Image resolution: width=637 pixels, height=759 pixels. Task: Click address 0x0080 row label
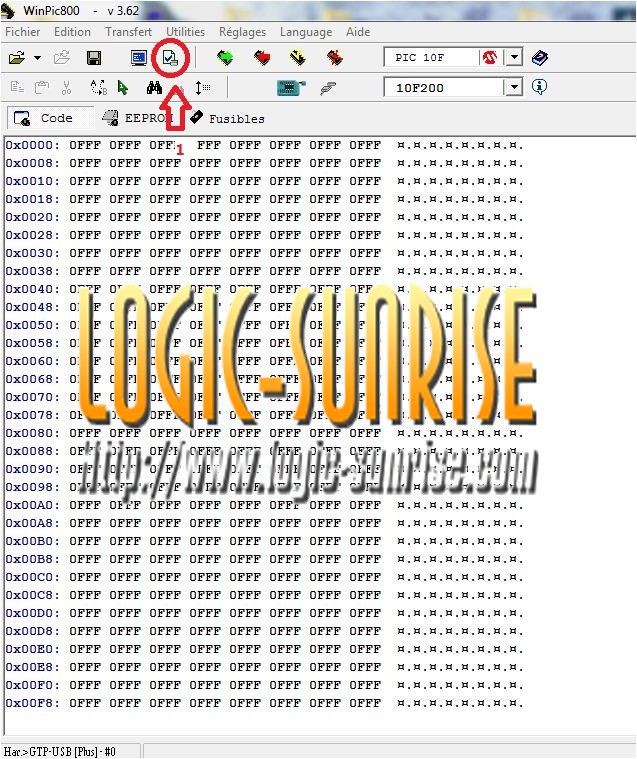[x=32, y=433]
